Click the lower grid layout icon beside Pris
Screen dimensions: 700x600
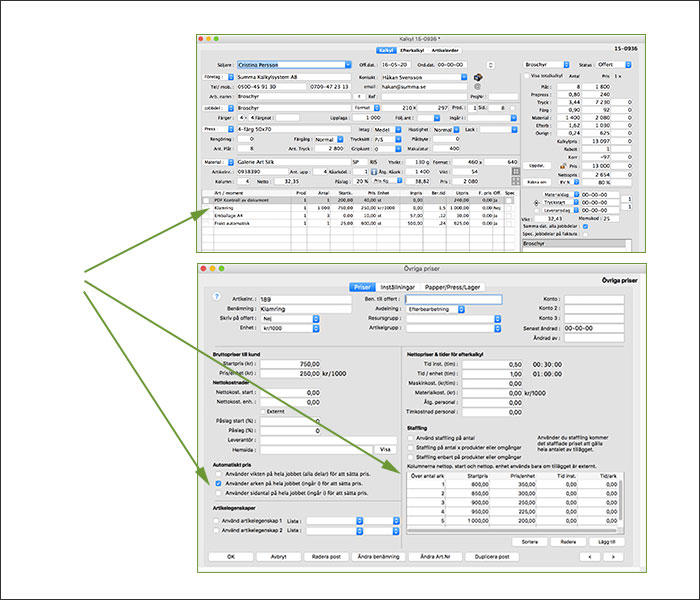pos(516,181)
